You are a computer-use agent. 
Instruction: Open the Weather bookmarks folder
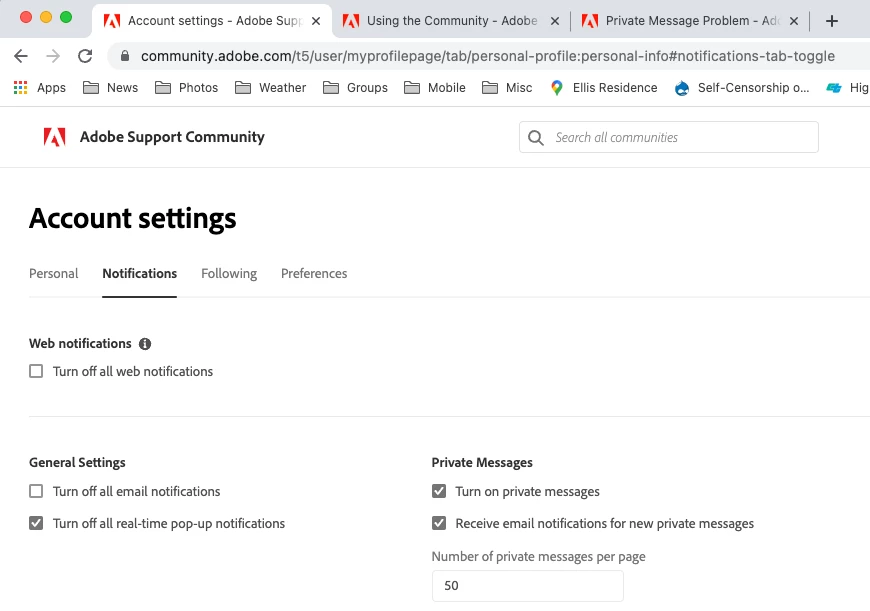pos(270,88)
